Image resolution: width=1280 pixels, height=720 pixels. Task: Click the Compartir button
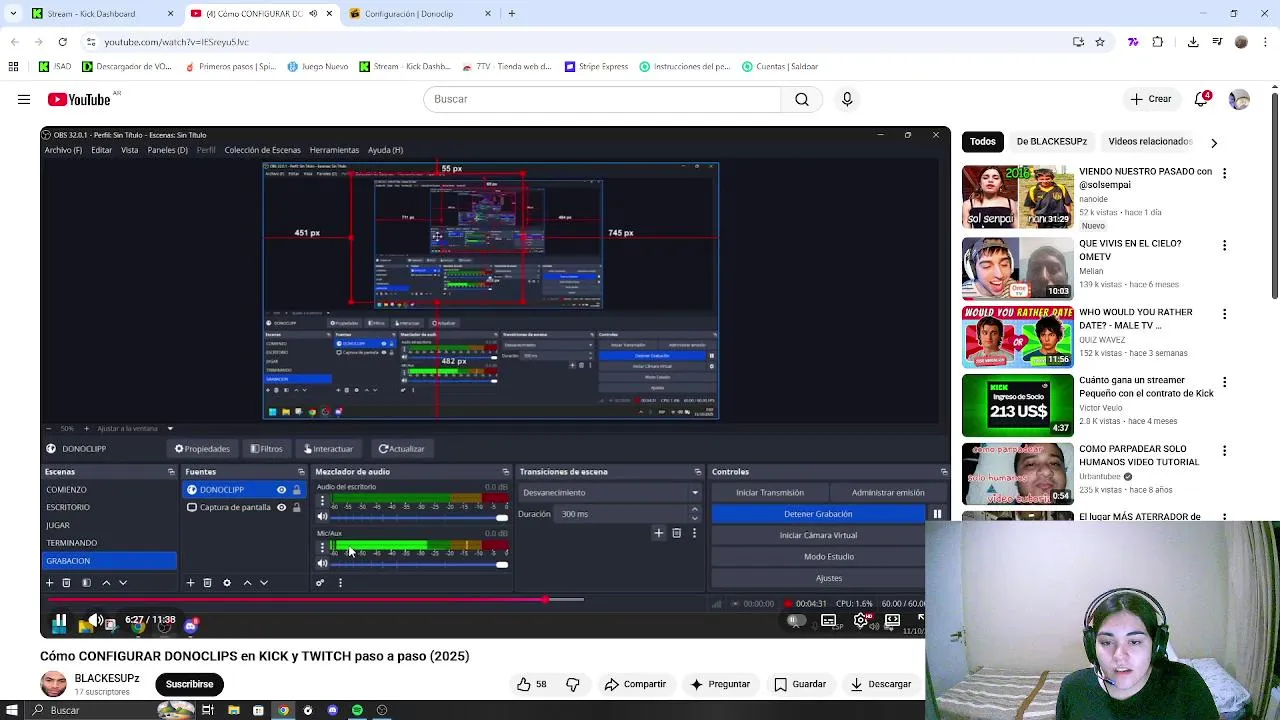tap(635, 684)
